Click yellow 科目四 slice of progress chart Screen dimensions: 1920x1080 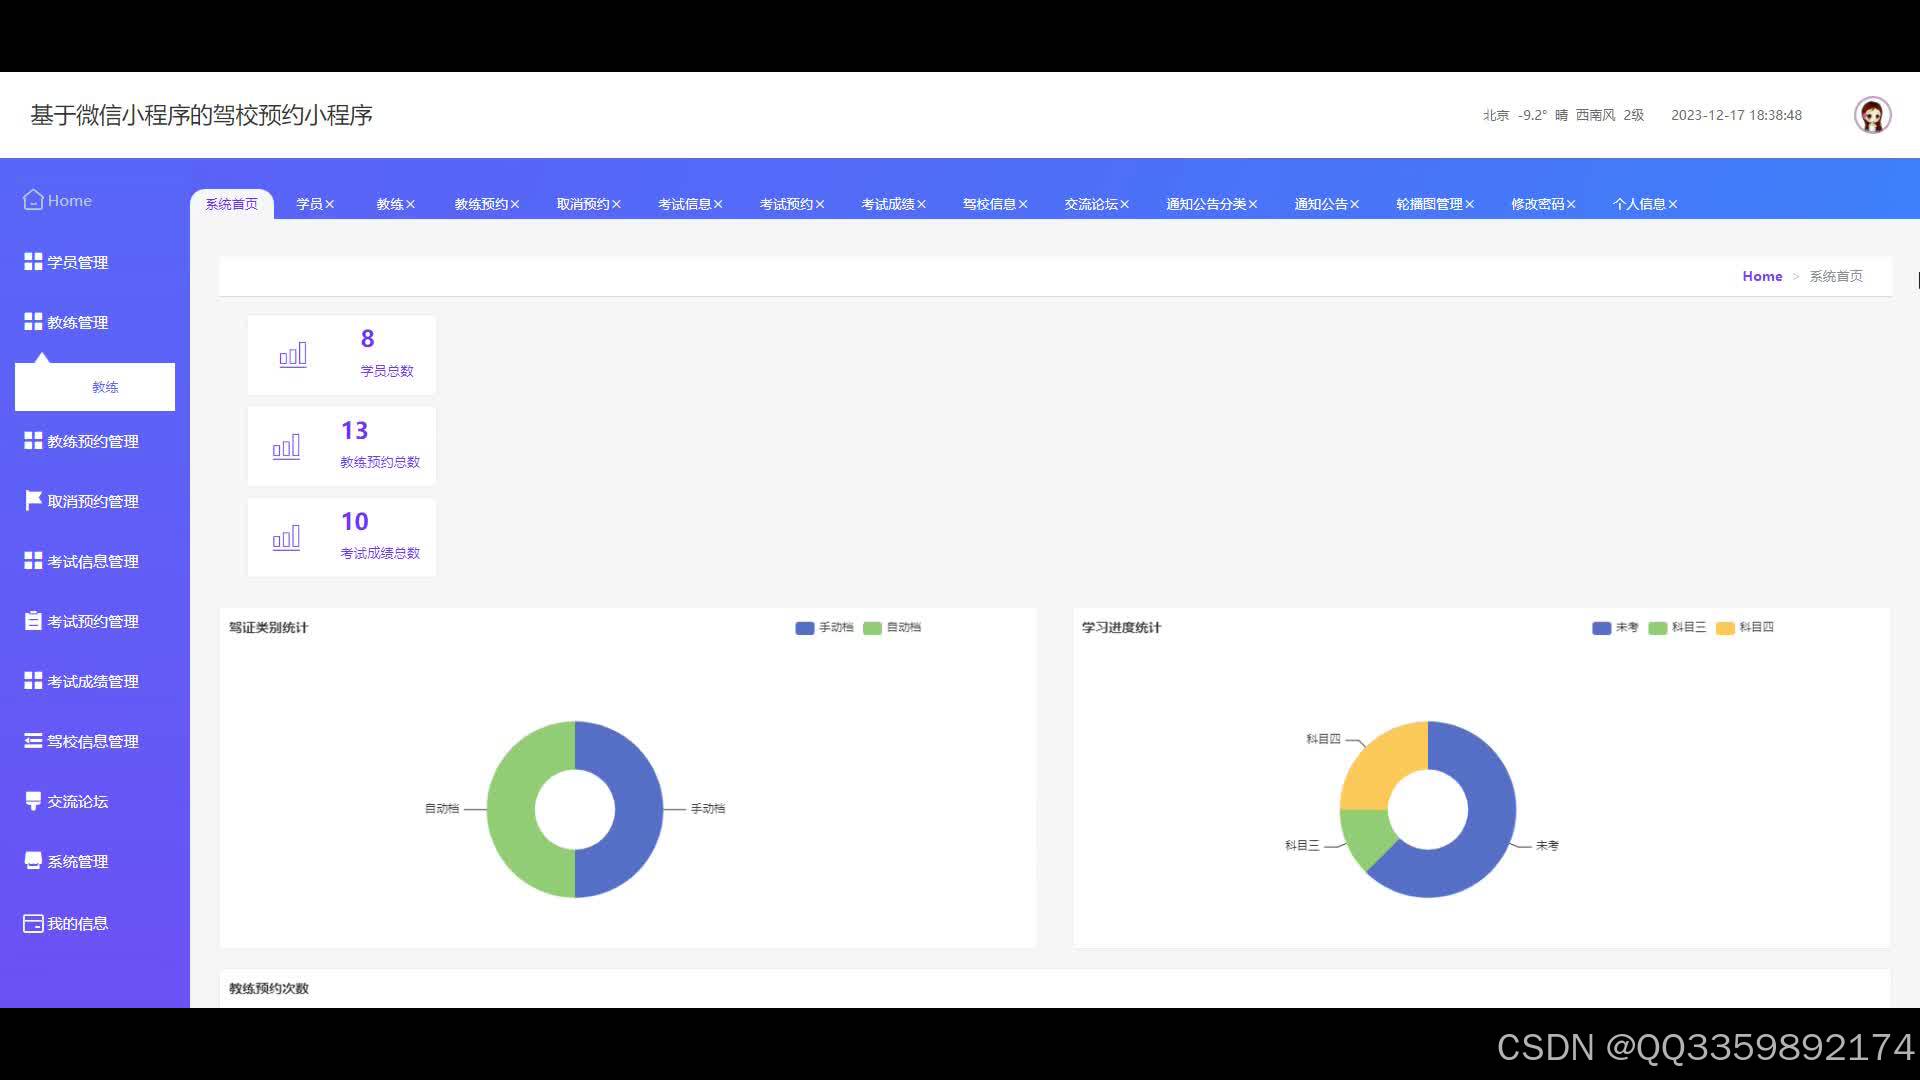pyautogui.click(x=1382, y=764)
